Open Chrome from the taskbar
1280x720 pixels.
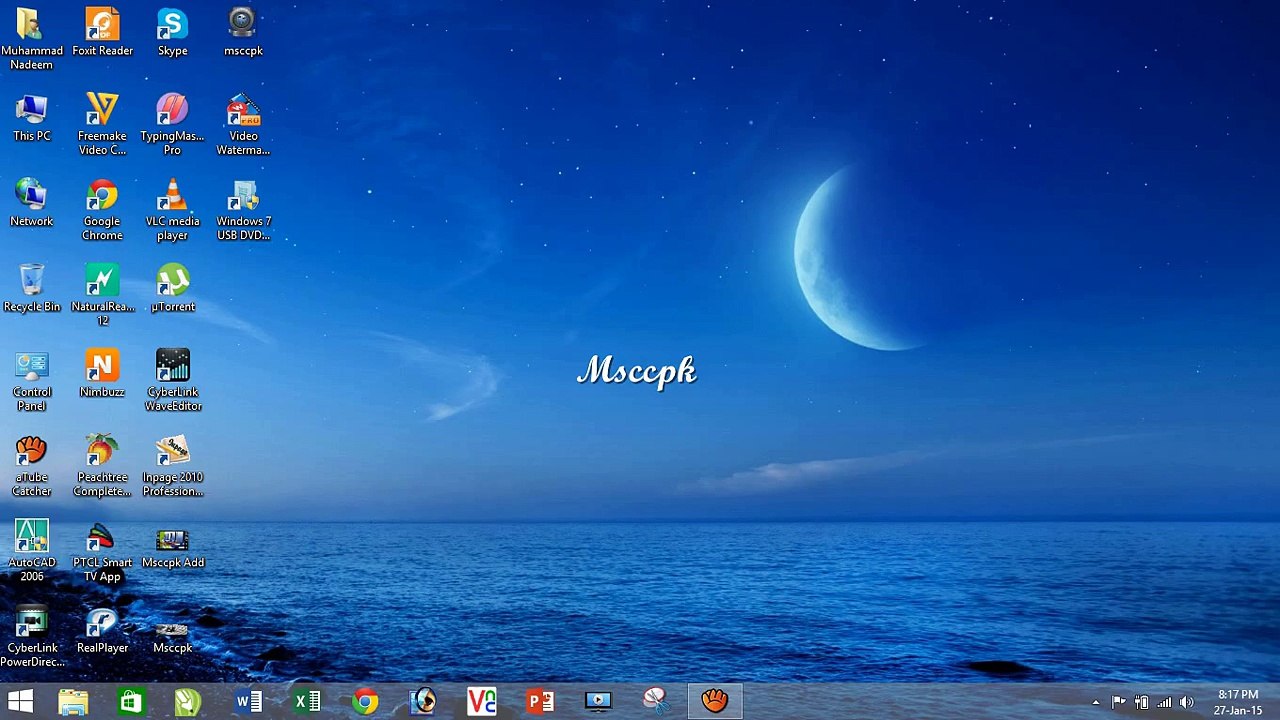point(365,701)
